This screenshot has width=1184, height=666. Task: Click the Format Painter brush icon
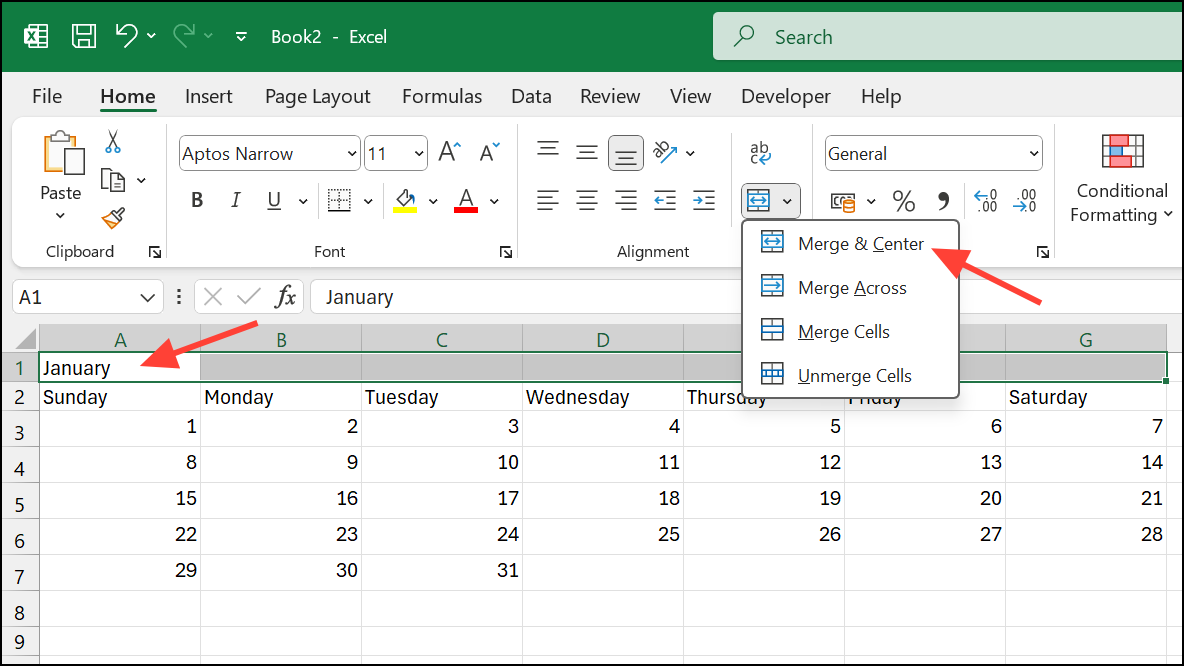click(x=113, y=218)
